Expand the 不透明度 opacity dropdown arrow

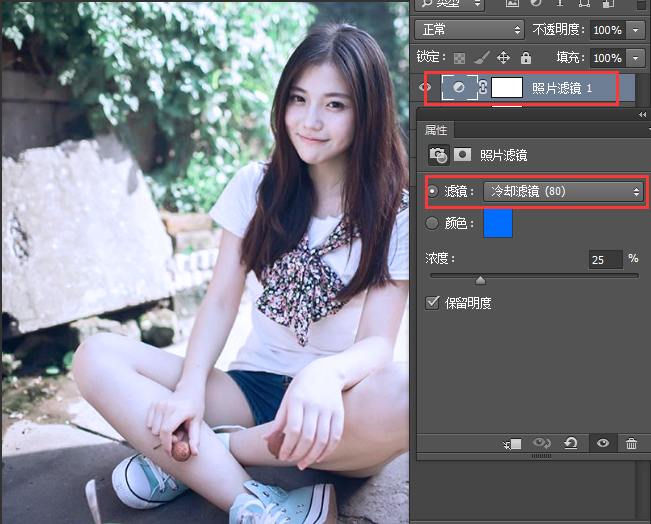pyautogui.click(x=636, y=30)
